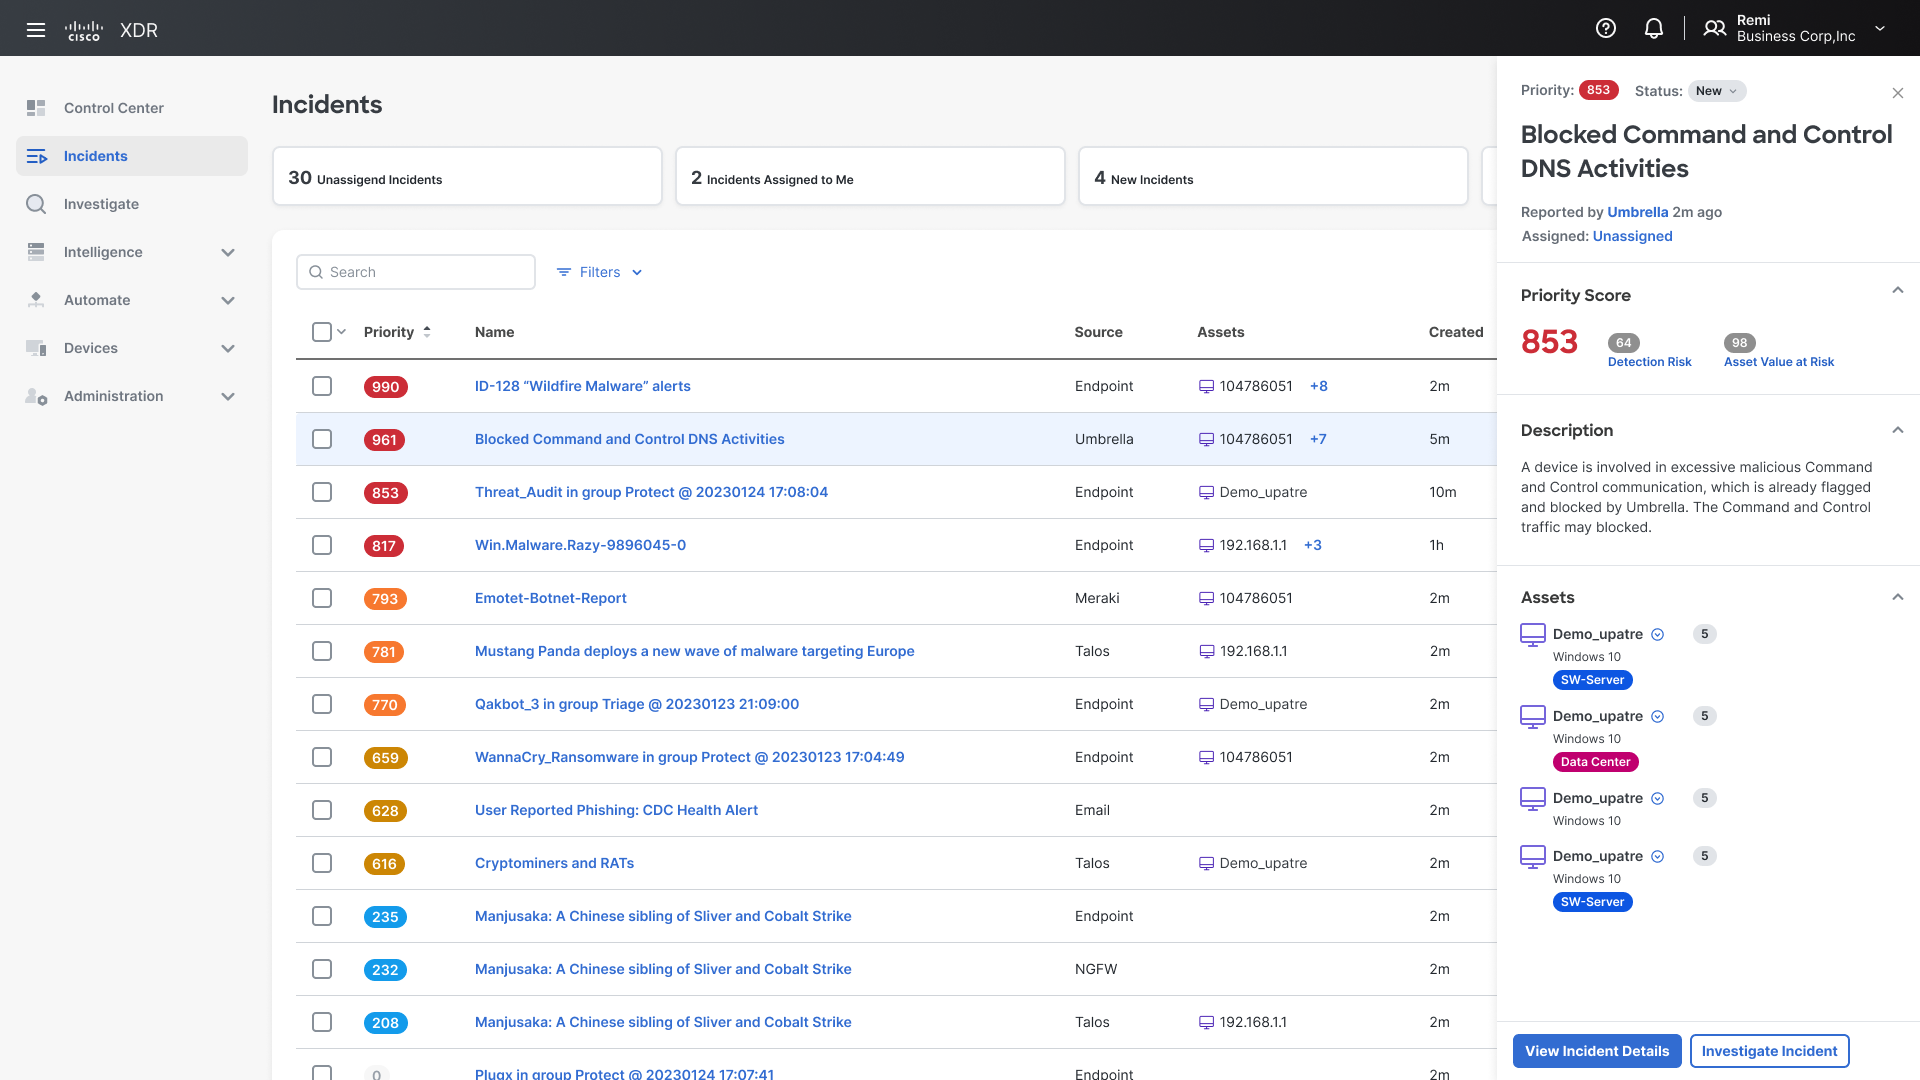Open the hamburger navigation menu

(36, 30)
